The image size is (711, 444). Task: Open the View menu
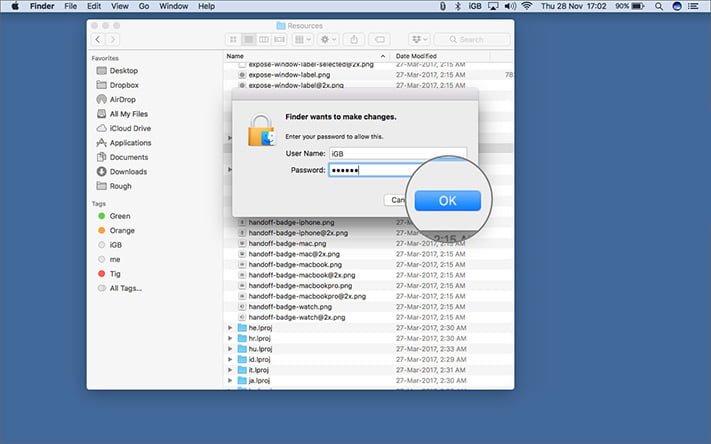(x=120, y=6)
